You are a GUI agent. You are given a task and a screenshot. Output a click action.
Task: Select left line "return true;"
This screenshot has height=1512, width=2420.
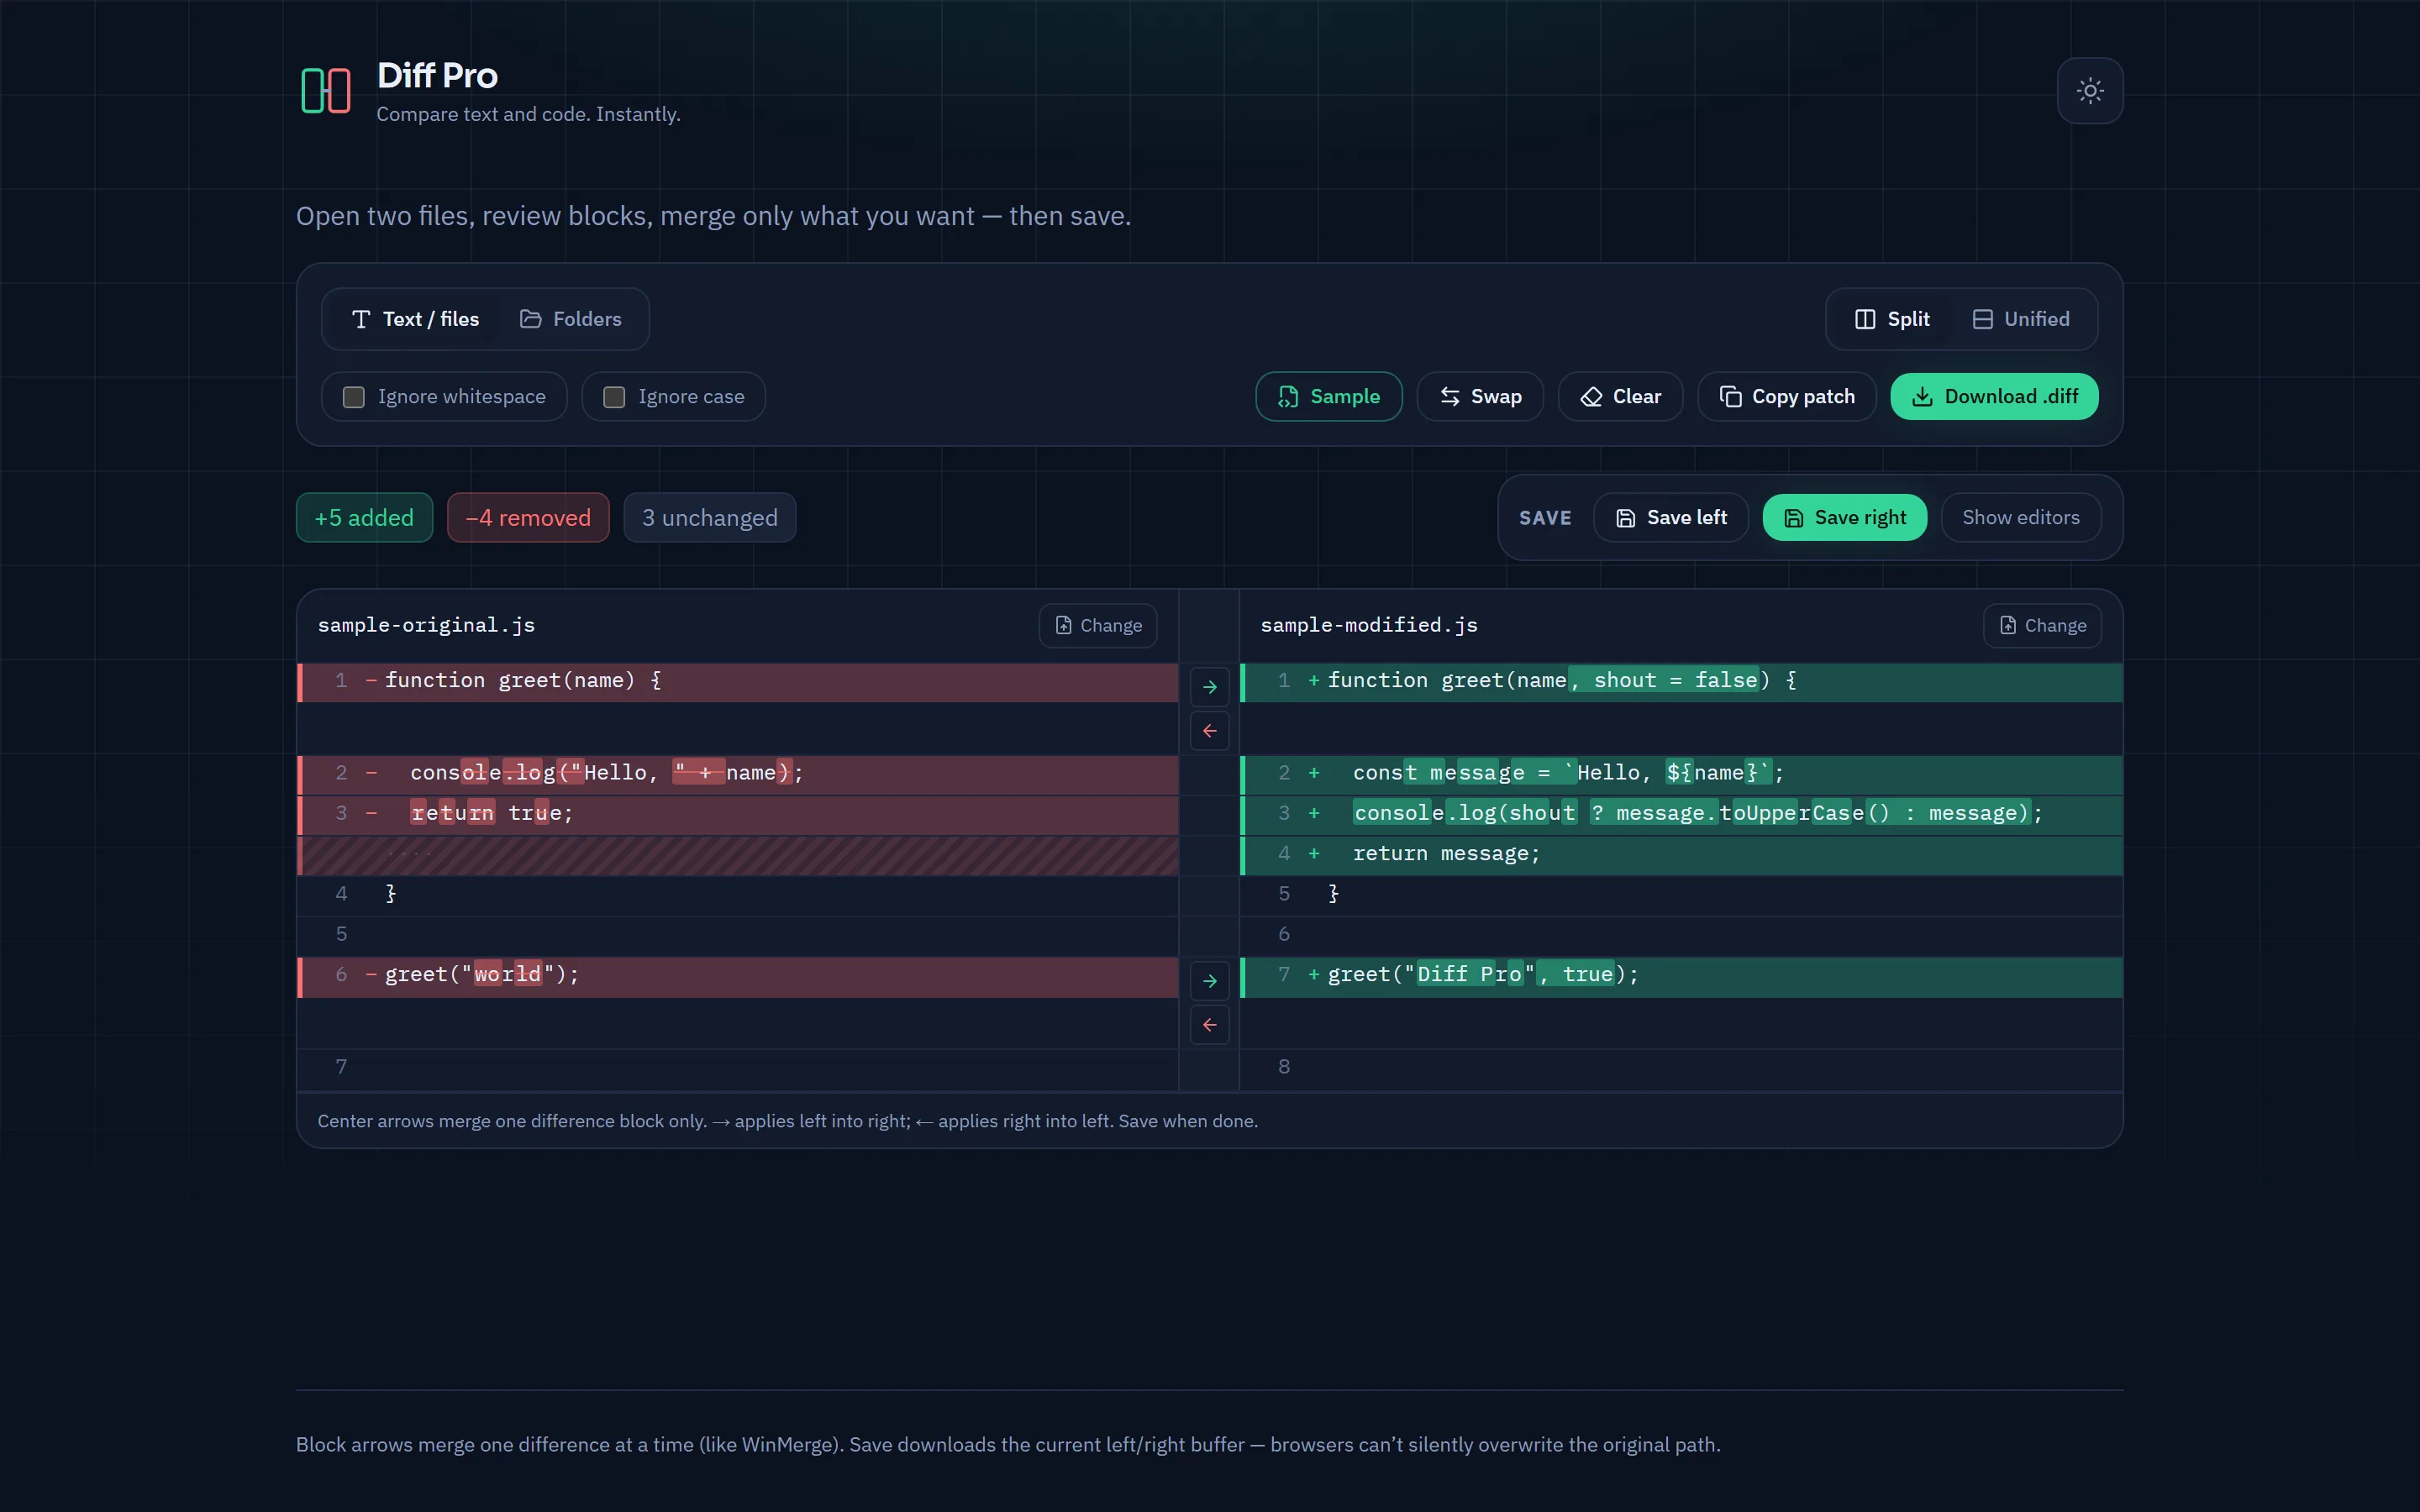pyautogui.click(x=738, y=815)
